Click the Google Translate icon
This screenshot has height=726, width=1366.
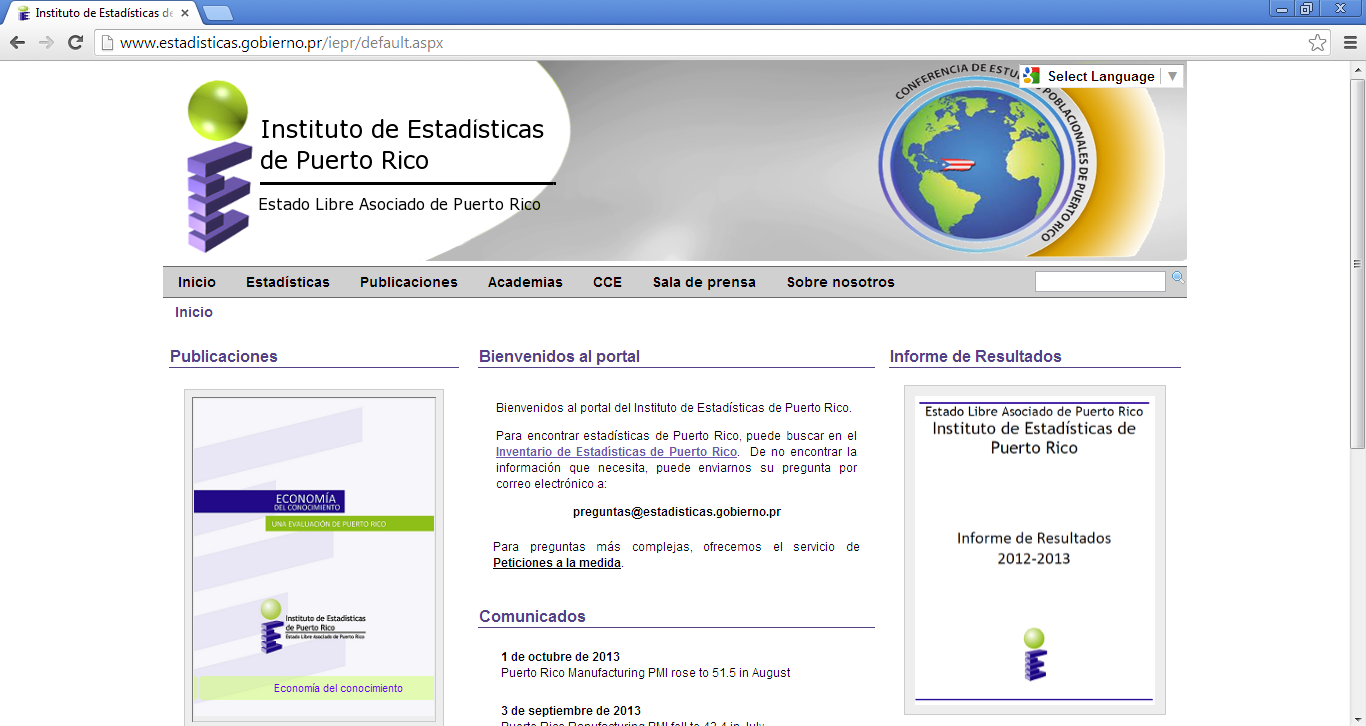(1032, 76)
